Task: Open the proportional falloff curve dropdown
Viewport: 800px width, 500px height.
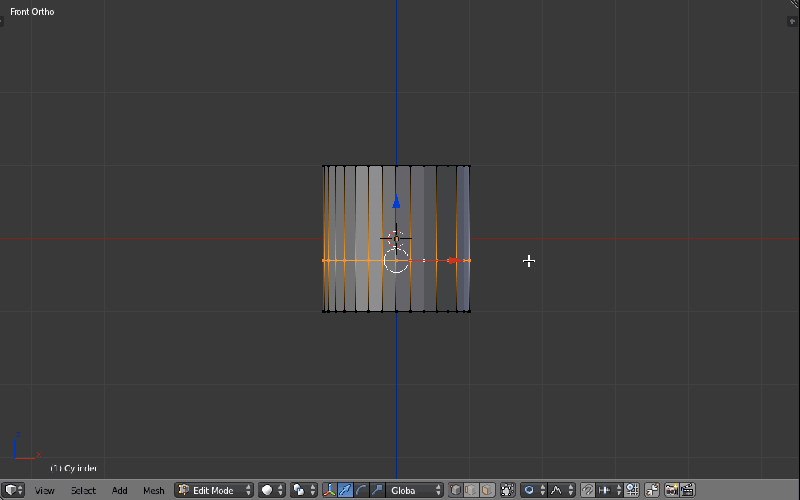Action: tap(561, 490)
